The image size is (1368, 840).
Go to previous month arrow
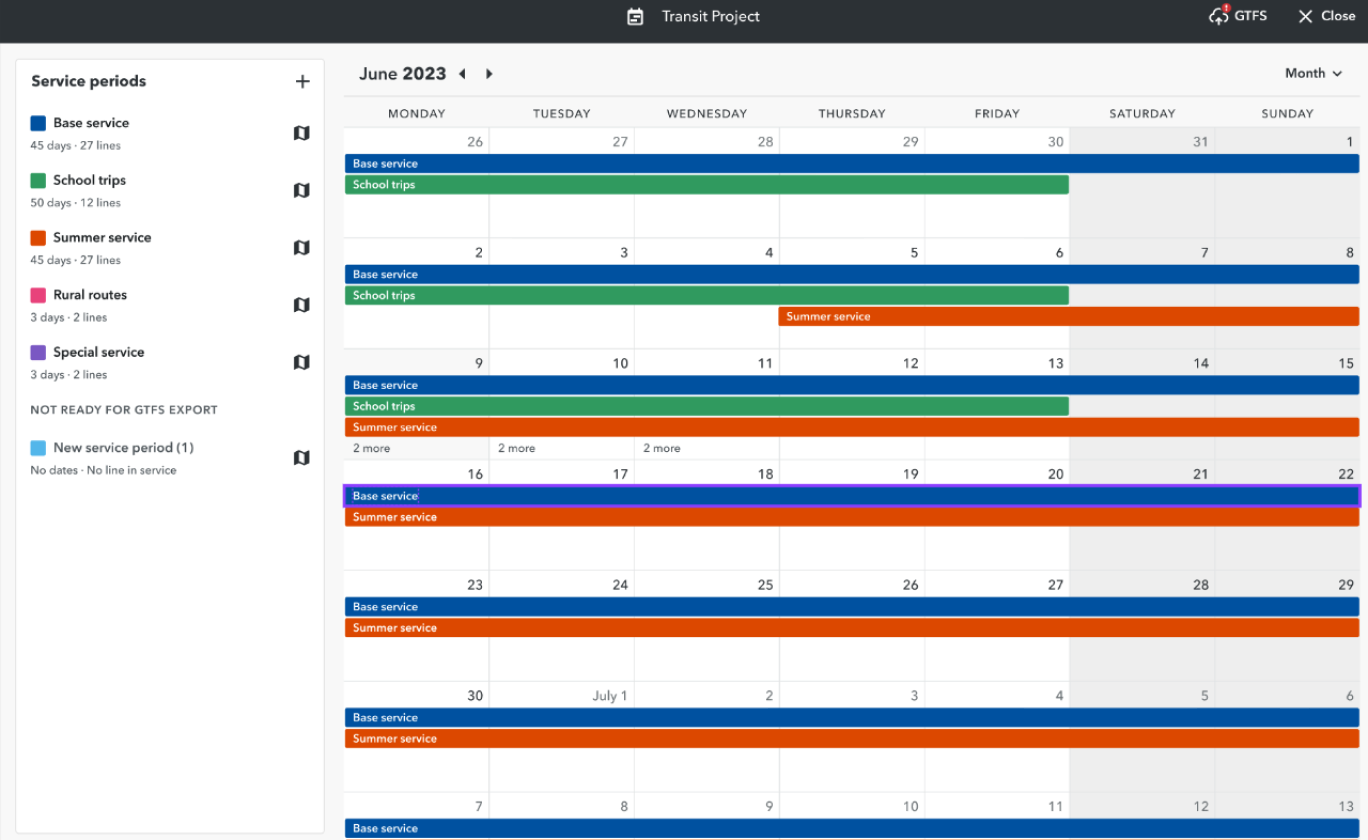coord(462,74)
